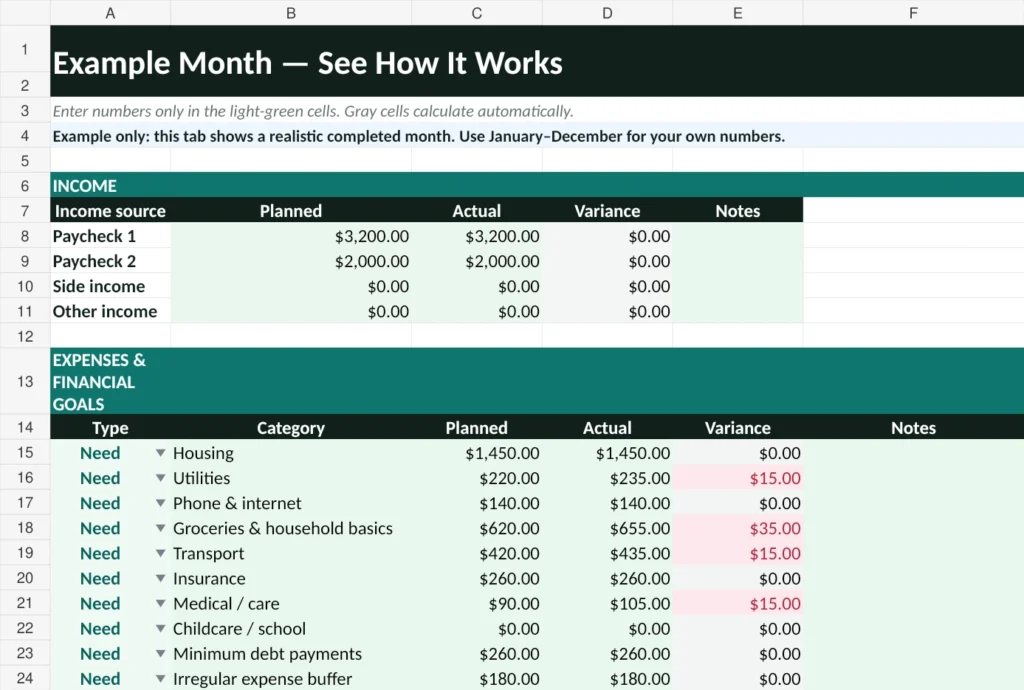1024x690 pixels.
Task: Open the Childcare / school dropdown arrow
Action: pos(161,628)
